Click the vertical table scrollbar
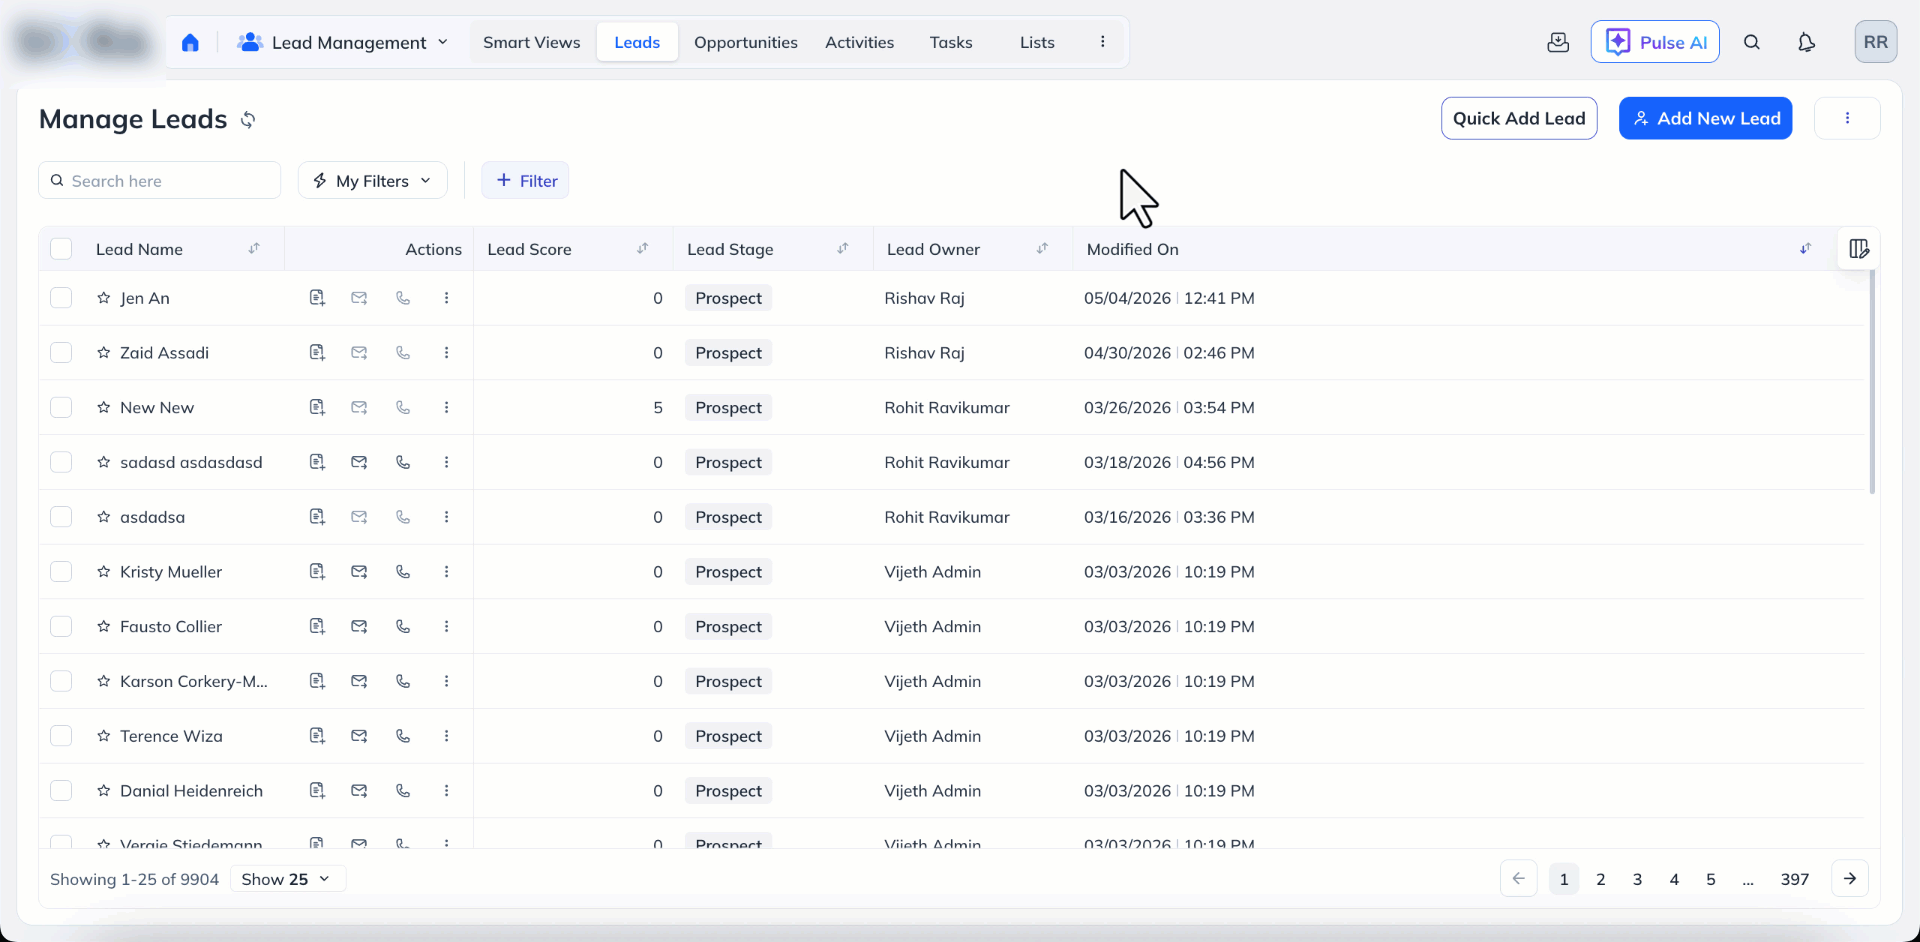The height and width of the screenshot is (942, 1920). coord(1872,384)
